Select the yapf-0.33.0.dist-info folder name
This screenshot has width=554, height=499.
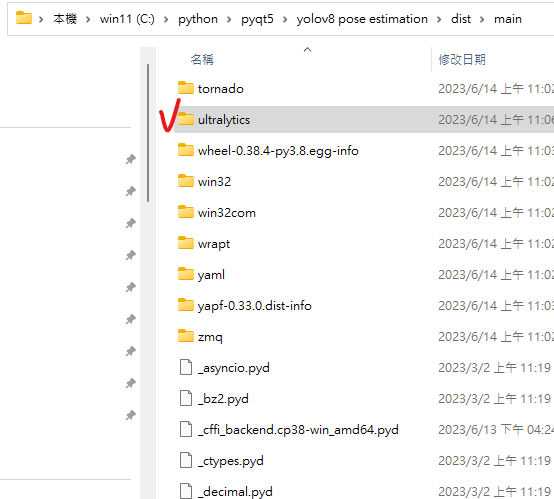[x=254, y=305]
